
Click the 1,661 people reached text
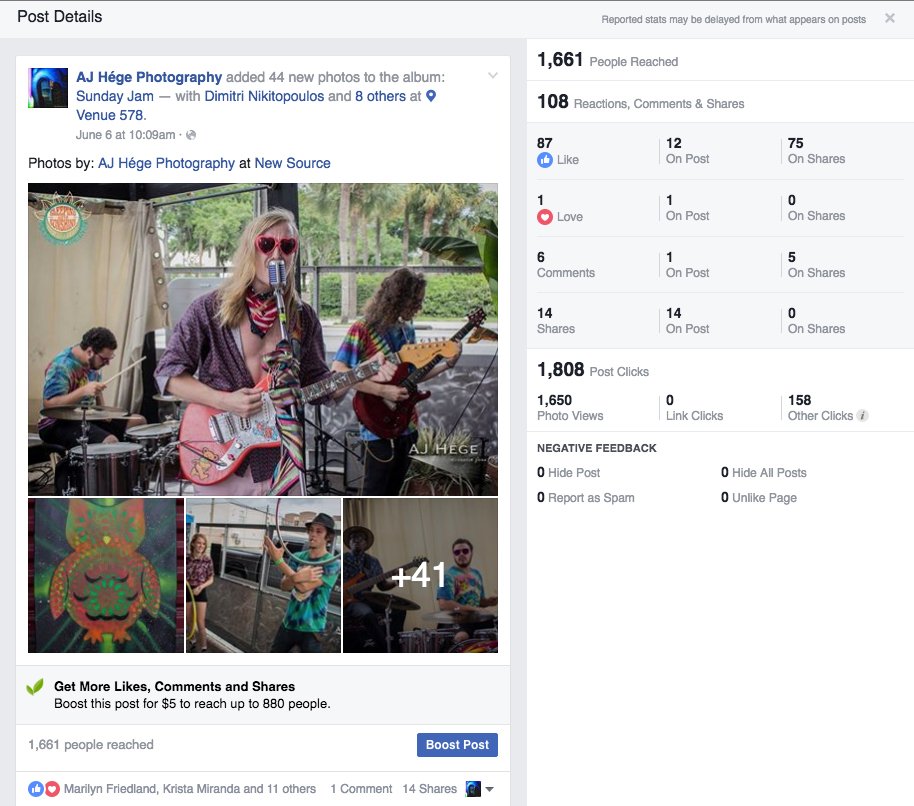click(x=91, y=745)
